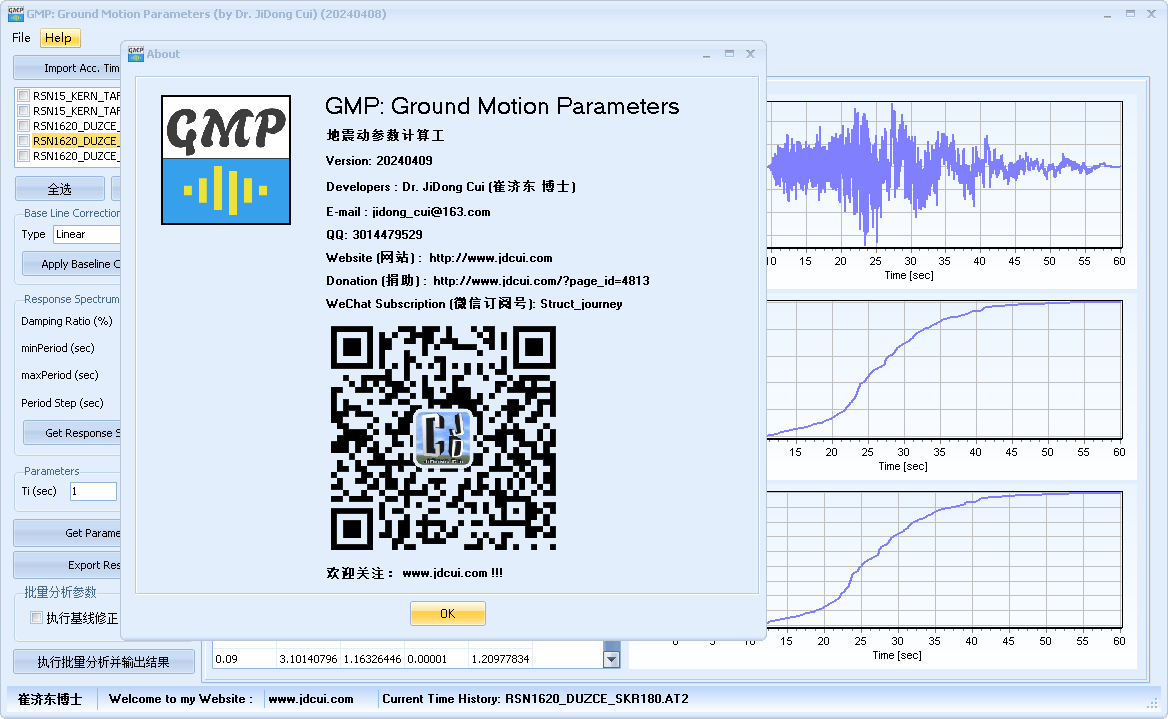Viewport: 1168px width, 719px height.
Task: Click the Apply Baseline Correction button
Action: tap(72, 264)
